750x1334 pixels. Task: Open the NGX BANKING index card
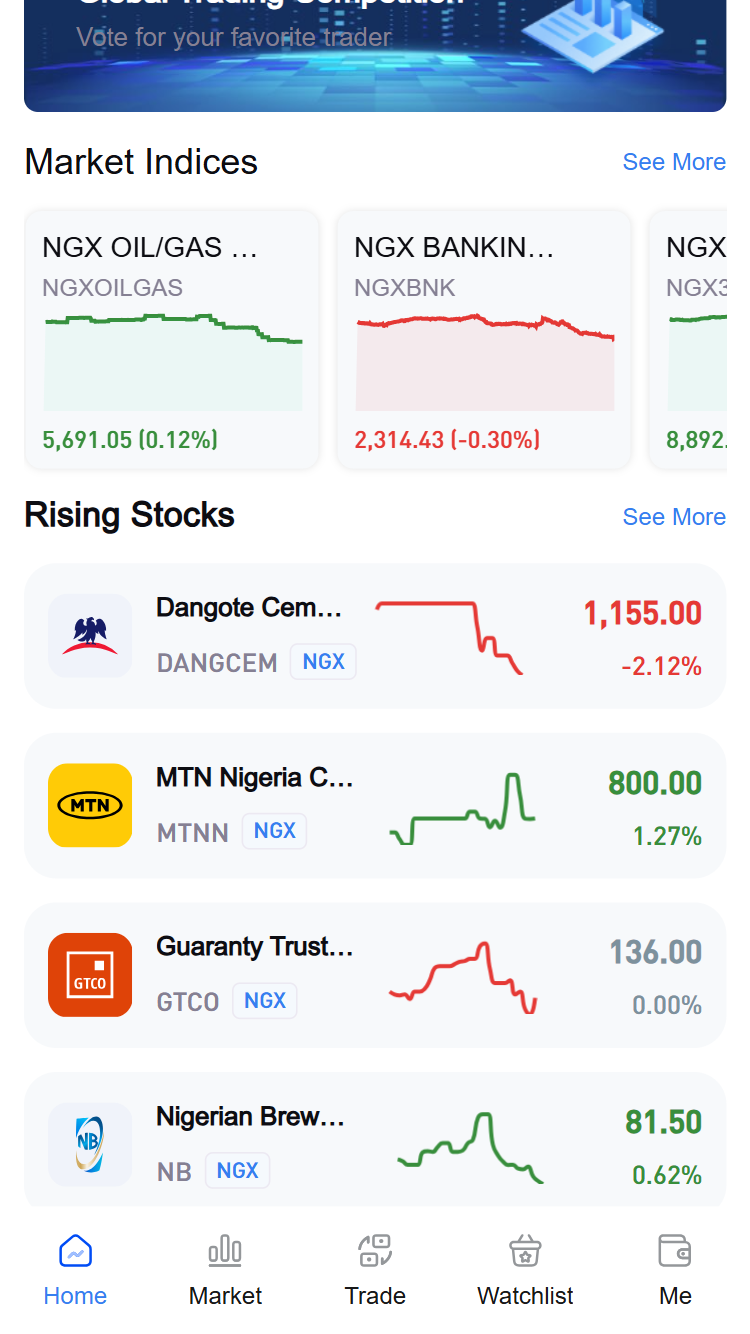click(484, 339)
